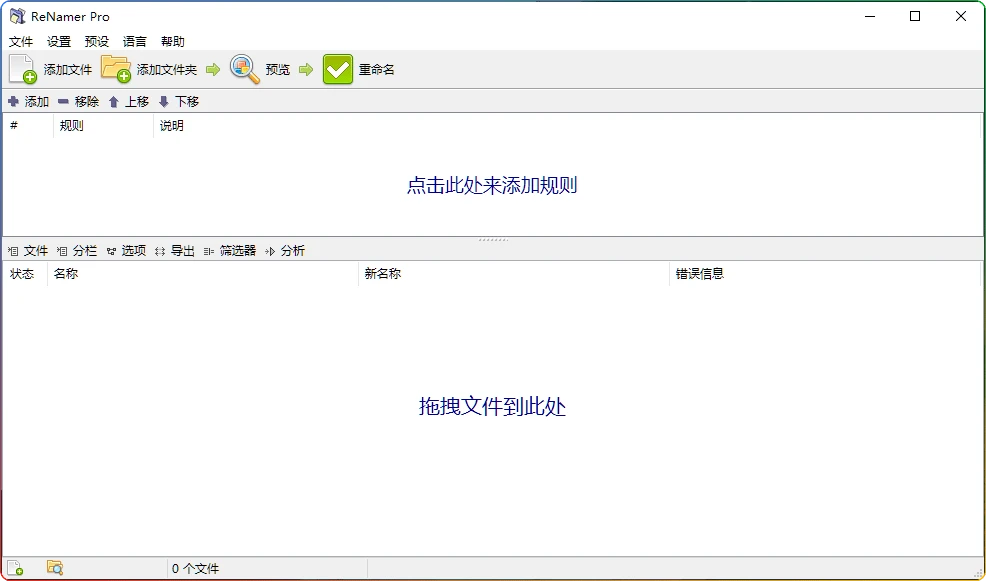Viewport: 986px width, 581px height.
Task: Click the green 重命名 (Rename) checkmark icon
Action: [x=336, y=69]
